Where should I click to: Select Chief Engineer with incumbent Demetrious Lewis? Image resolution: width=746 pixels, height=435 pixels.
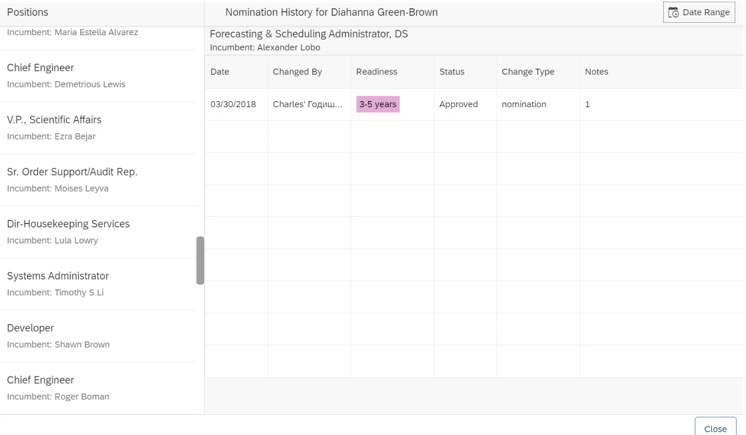(100, 76)
